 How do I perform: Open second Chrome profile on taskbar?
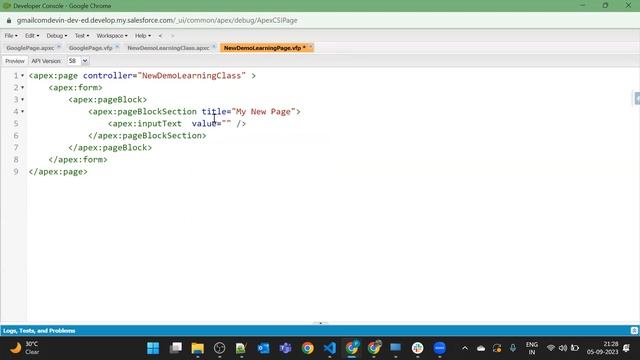coord(374,348)
